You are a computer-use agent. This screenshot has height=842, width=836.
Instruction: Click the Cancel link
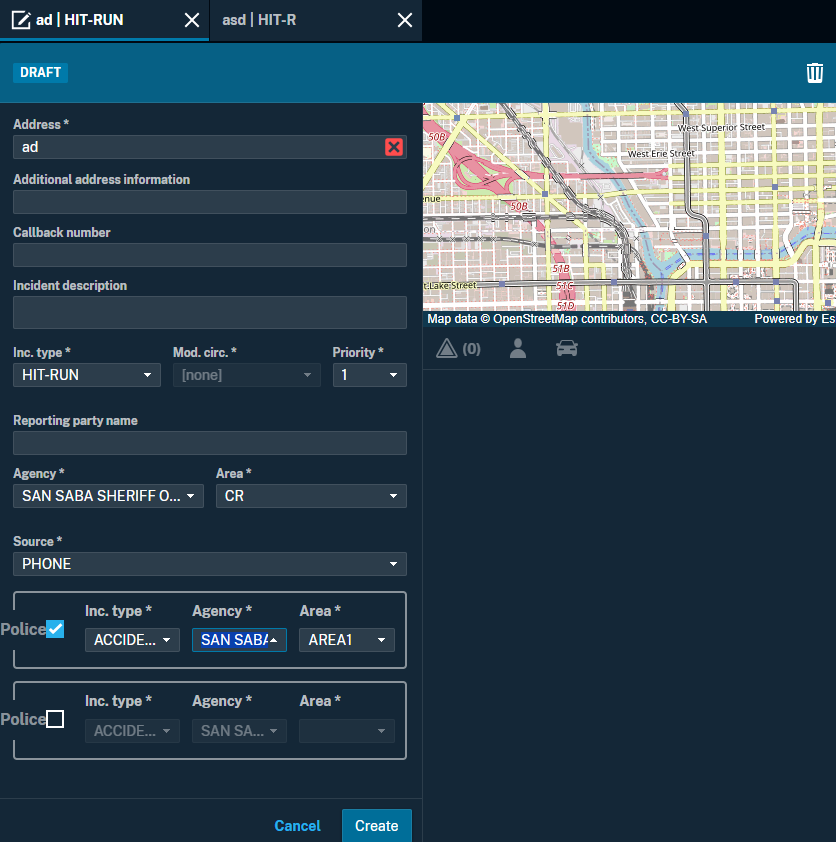pos(297,826)
